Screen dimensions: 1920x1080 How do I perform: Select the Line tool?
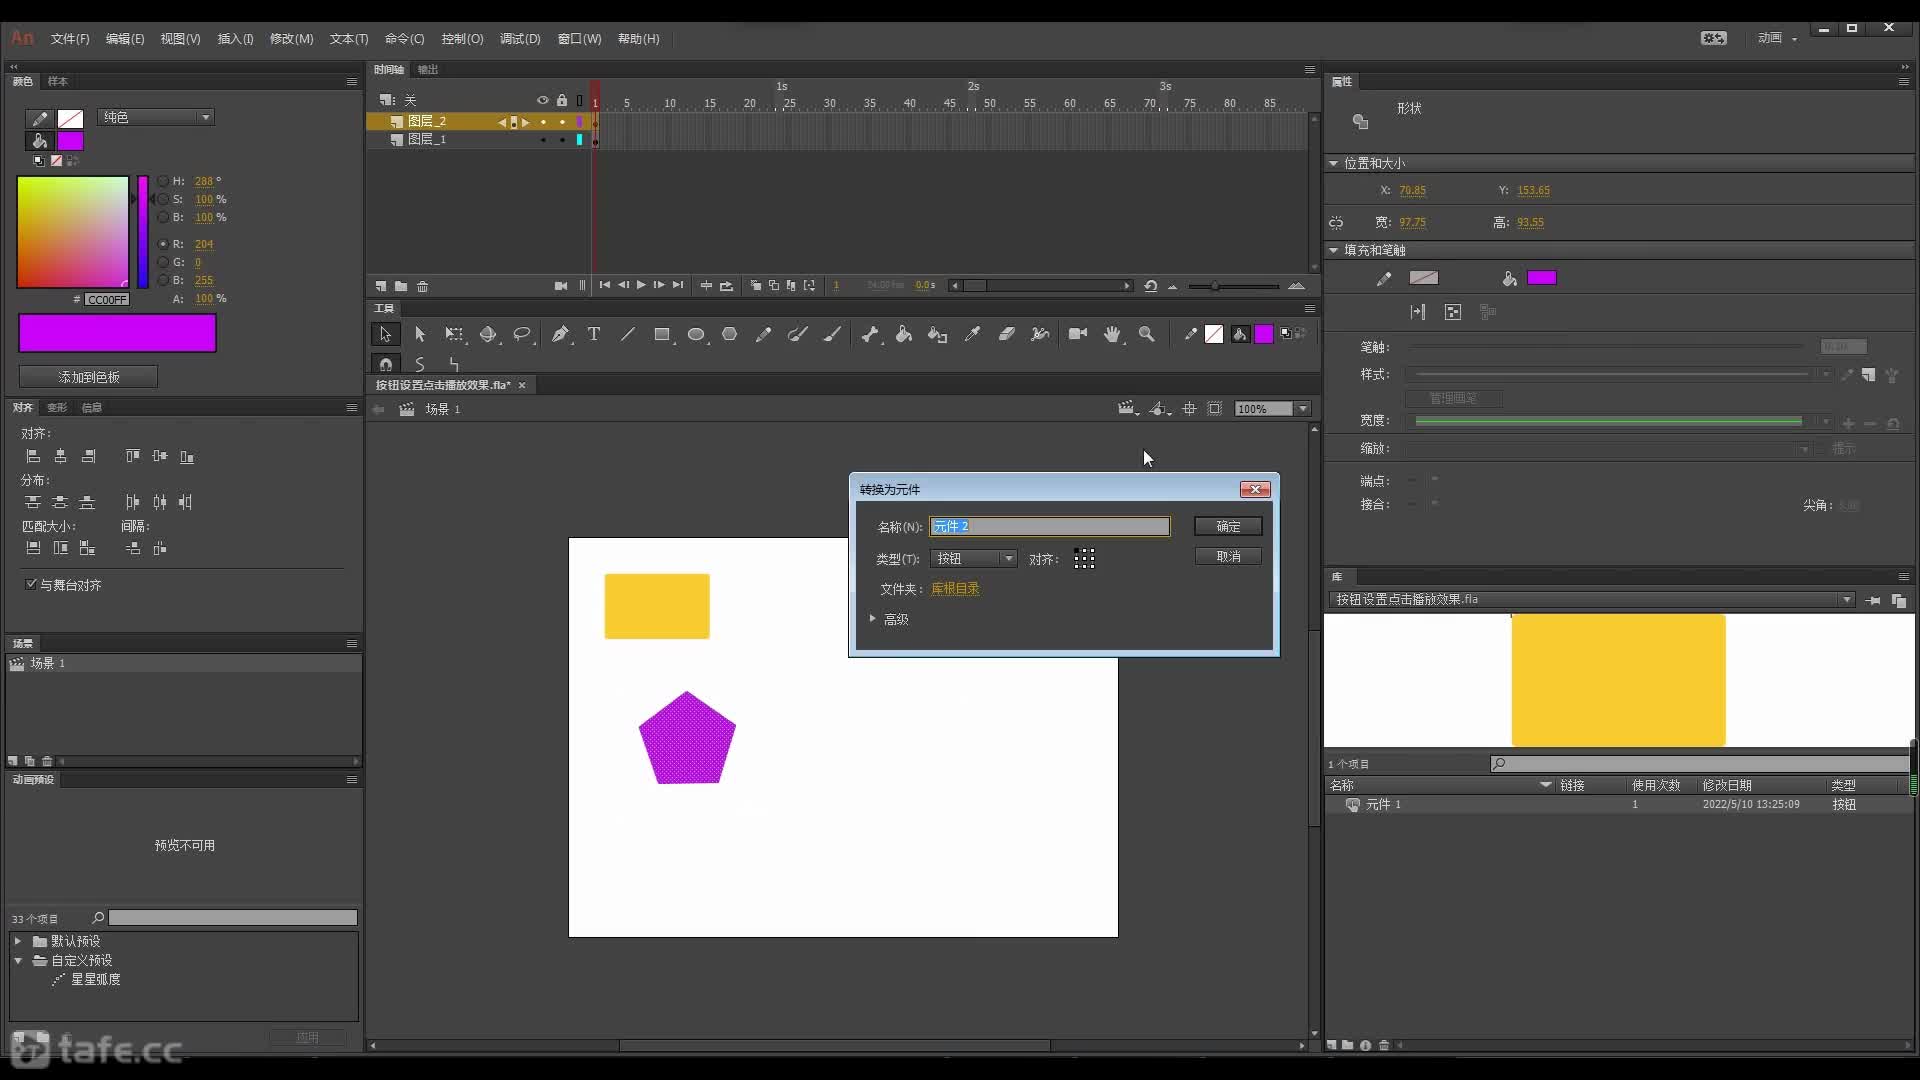pyautogui.click(x=628, y=334)
